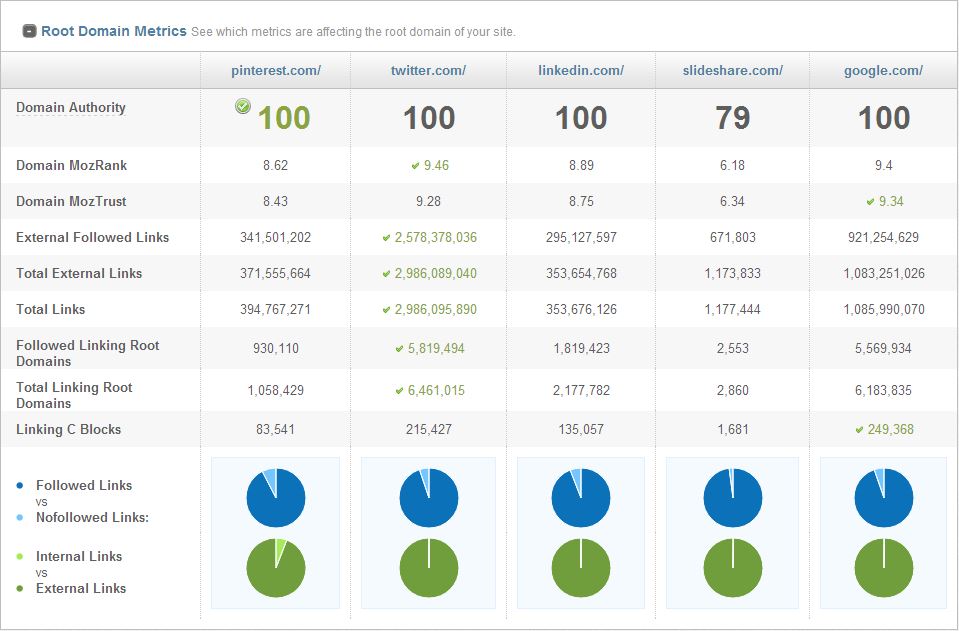959x631 pixels.
Task: Select twitter.com's green internal-external pie chart
Action: click(x=429, y=568)
